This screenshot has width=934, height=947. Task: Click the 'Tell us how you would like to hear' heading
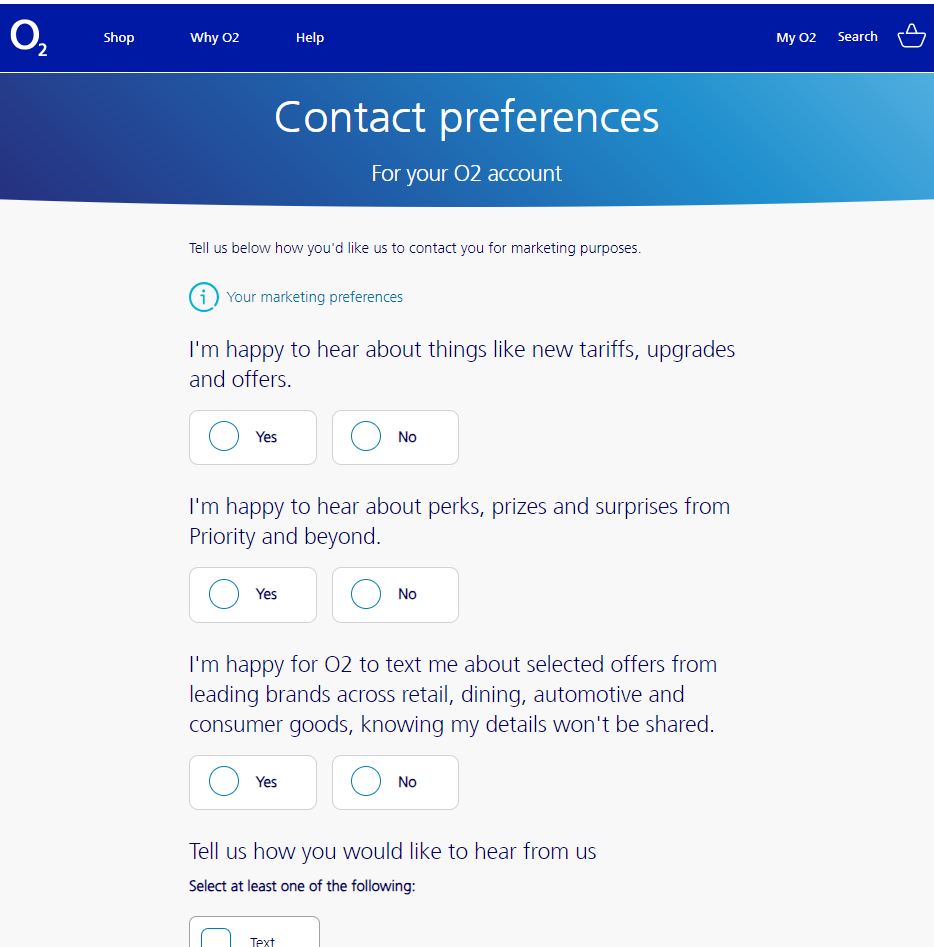click(393, 851)
